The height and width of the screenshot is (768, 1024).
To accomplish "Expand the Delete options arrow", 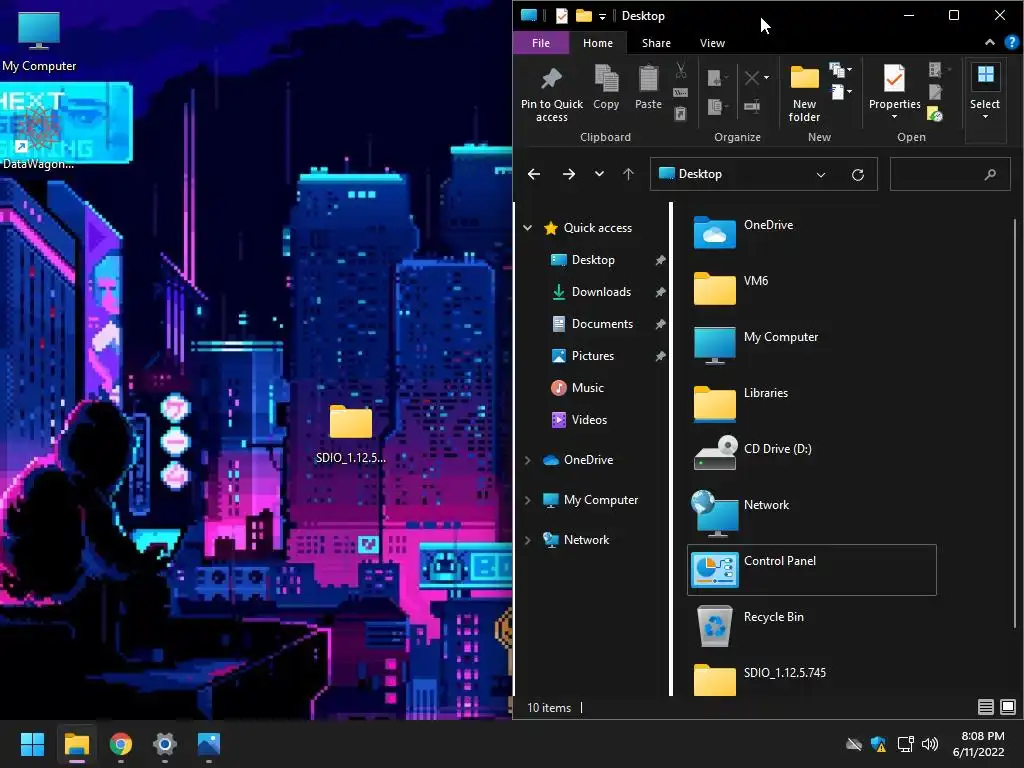I will pyautogui.click(x=767, y=78).
